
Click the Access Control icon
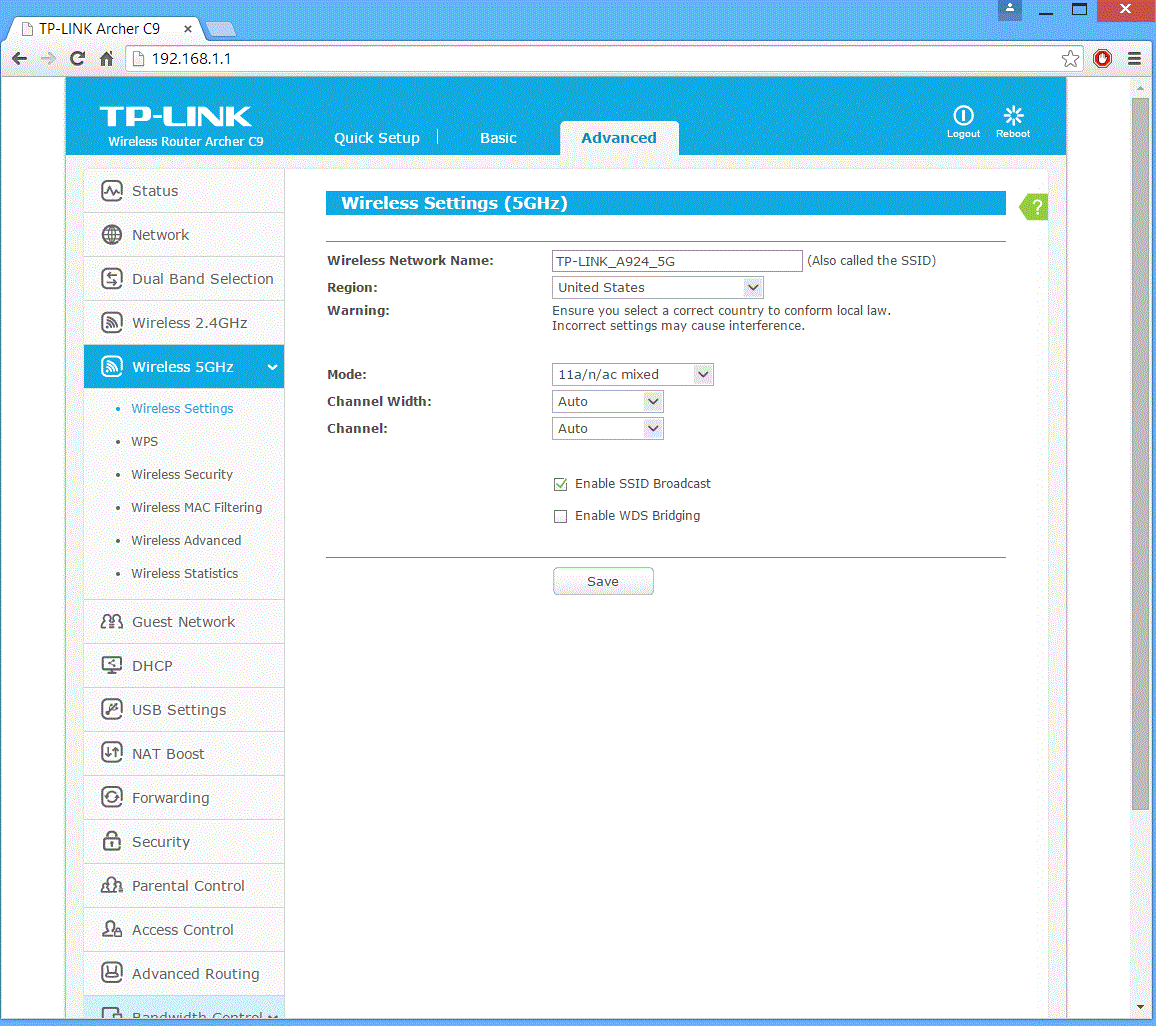pyautogui.click(x=111, y=929)
